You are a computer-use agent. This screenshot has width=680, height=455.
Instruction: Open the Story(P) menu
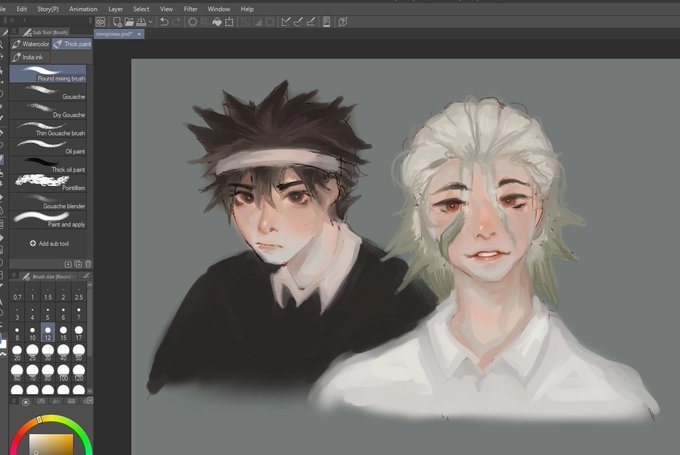point(48,9)
